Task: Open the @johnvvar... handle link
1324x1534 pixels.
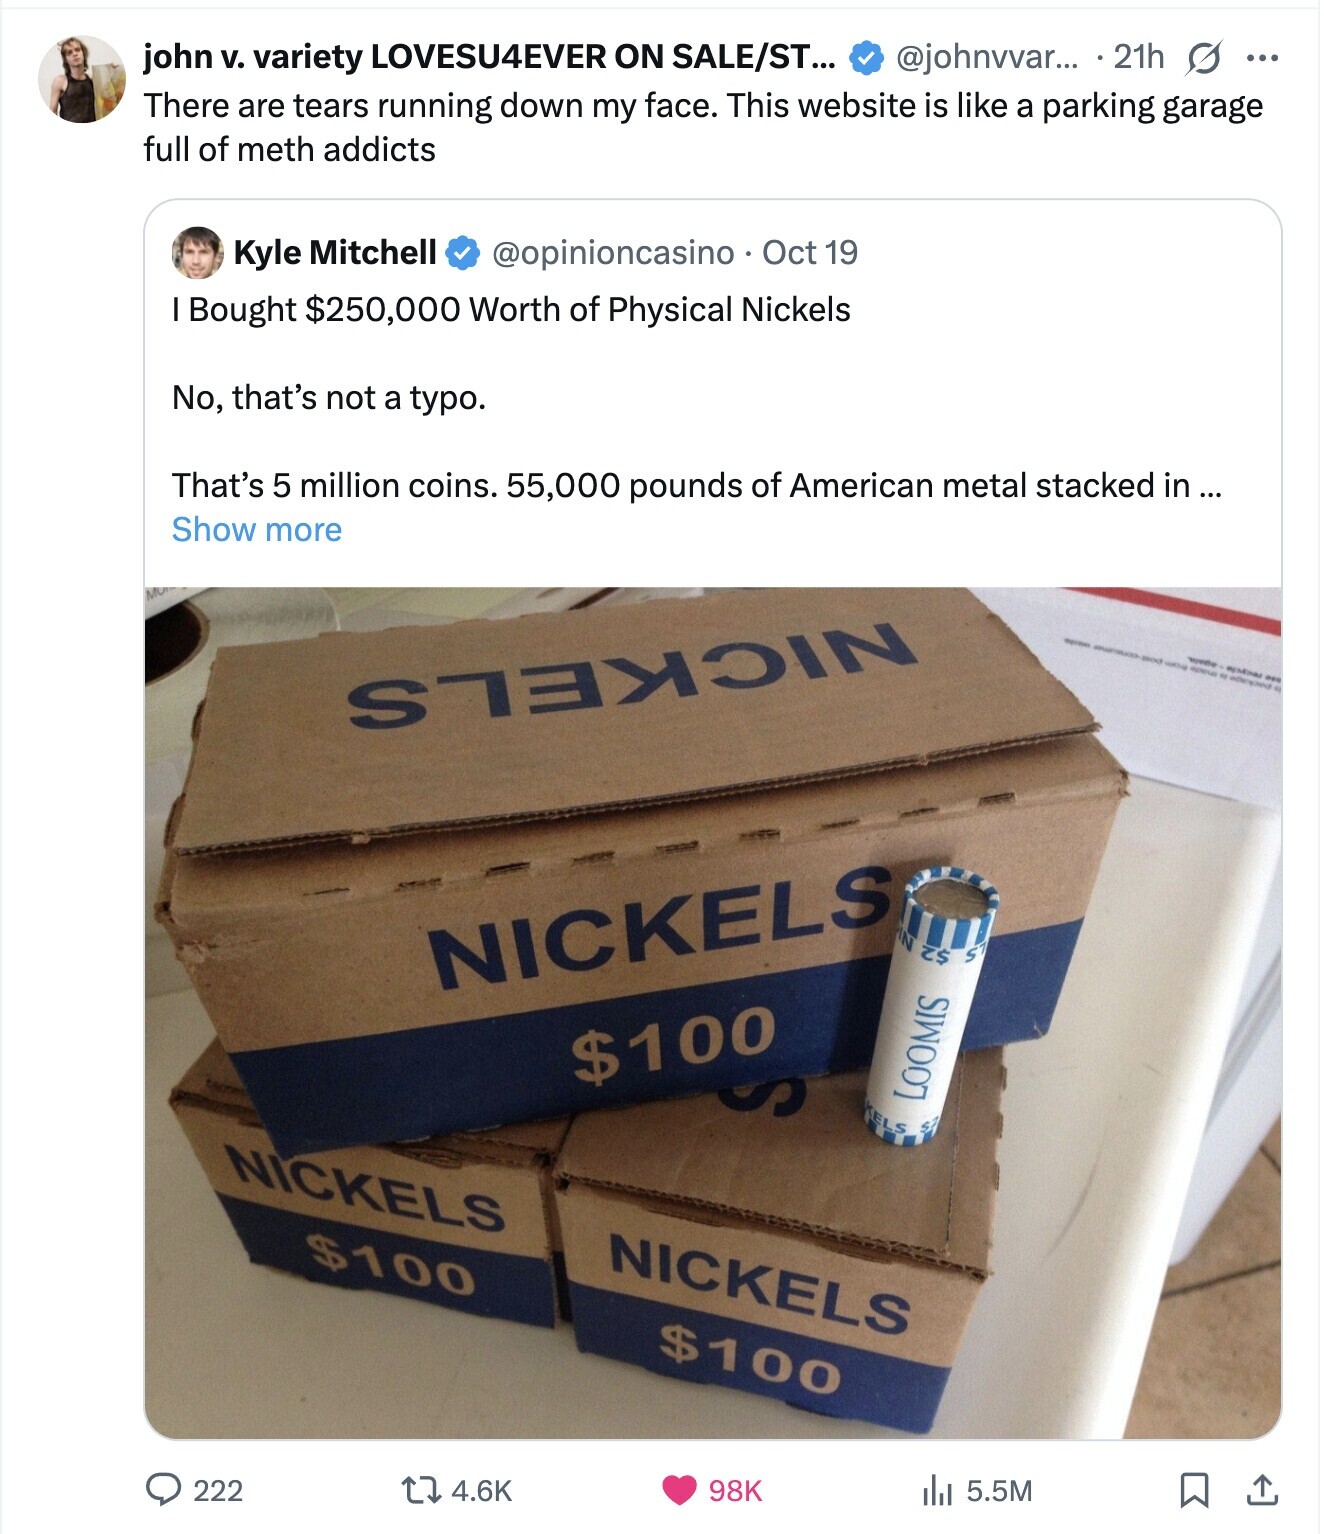Action: (987, 58)
